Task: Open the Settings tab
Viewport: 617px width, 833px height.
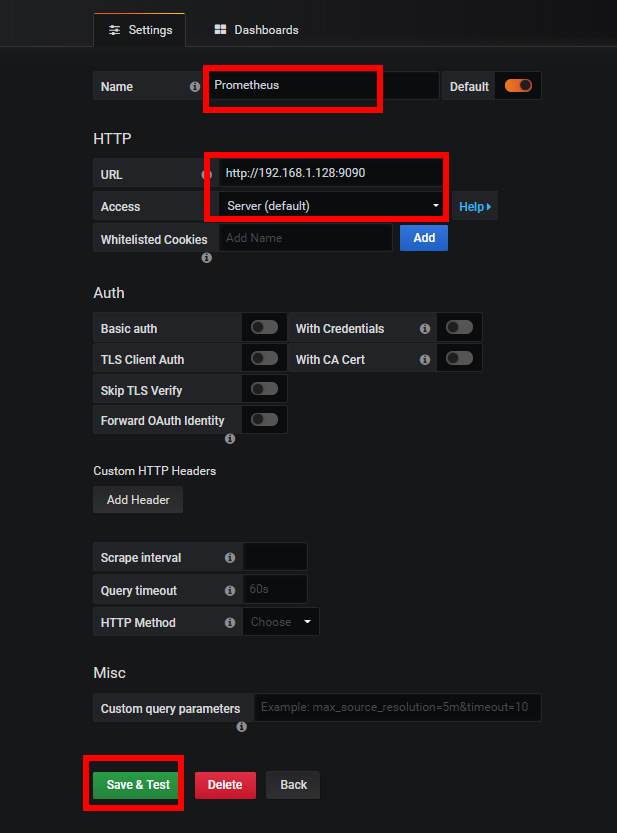Action: click(x=140, y=30)
